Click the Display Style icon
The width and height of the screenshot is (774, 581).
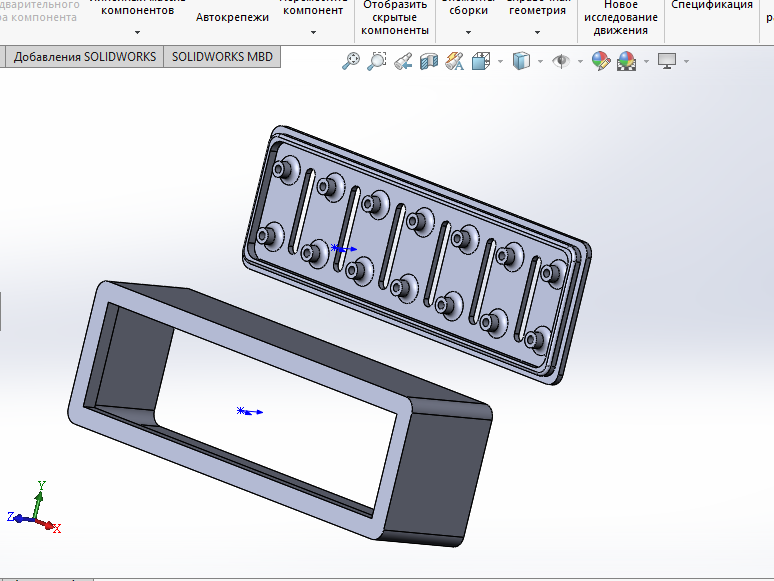point(521,62)
